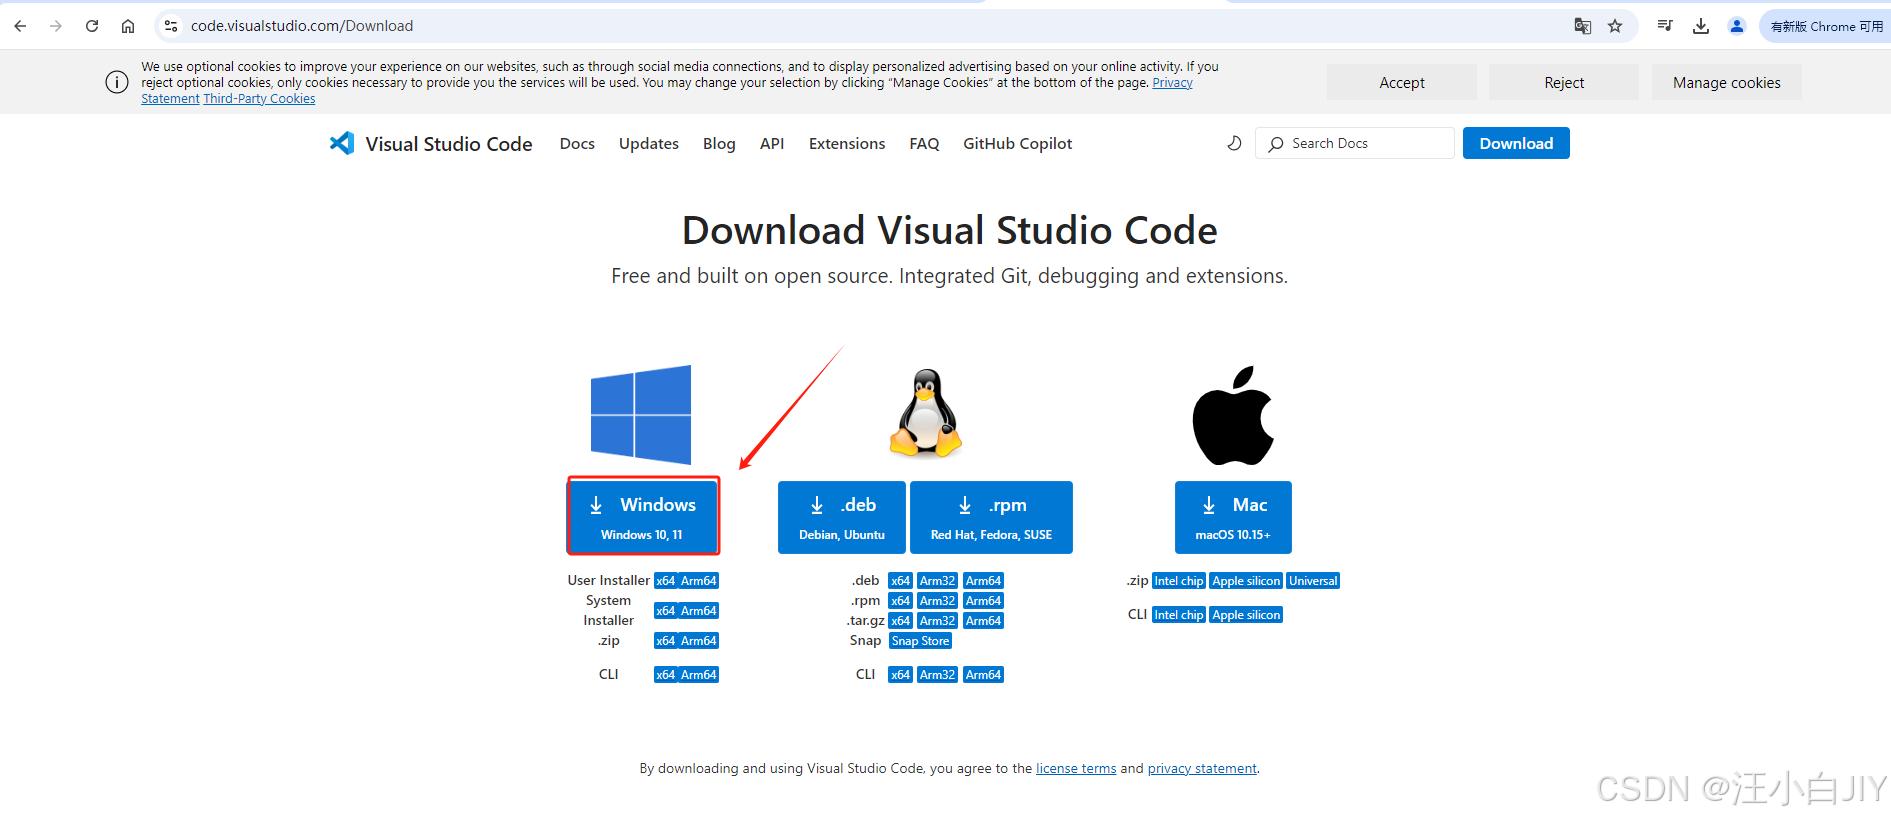Select Linux .deb Arm64 download
1891x821 pixels.
tap(983, 581)
